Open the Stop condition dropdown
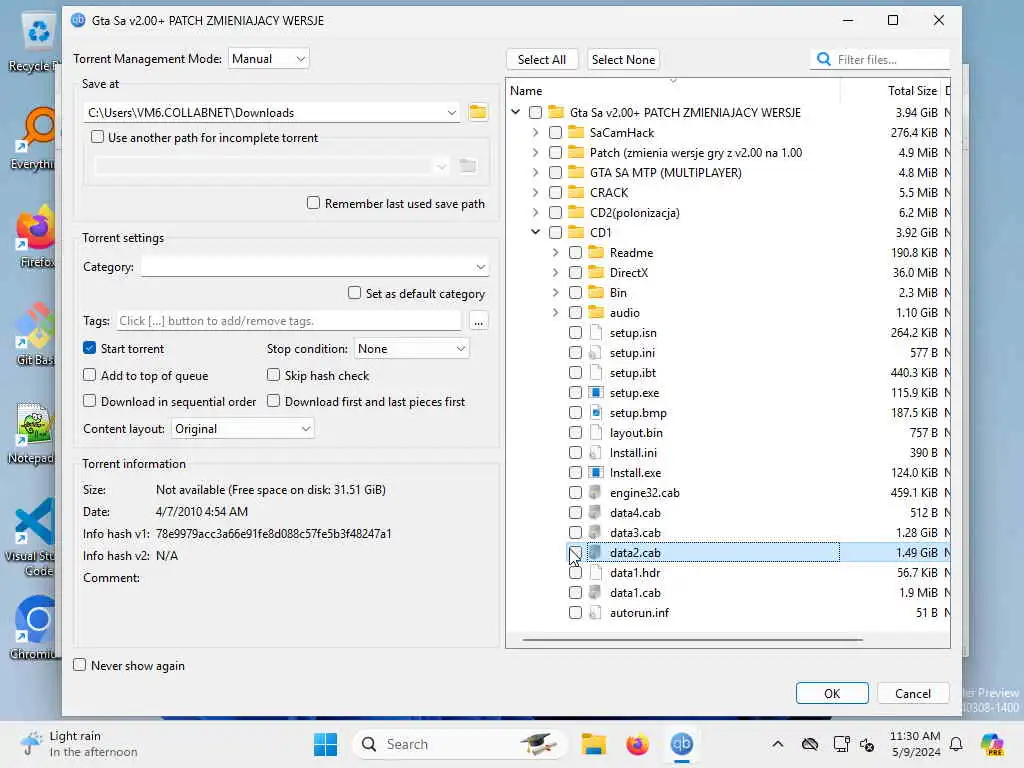This screenshot has height=768, width=1024. pyautogui.click(x=411, y=349)
